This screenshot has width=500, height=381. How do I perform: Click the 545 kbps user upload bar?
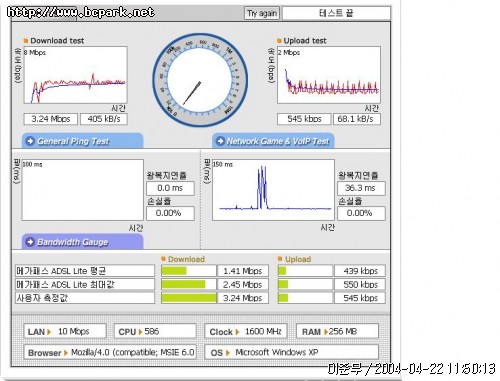pyautogui.click(x=305, y=298)
